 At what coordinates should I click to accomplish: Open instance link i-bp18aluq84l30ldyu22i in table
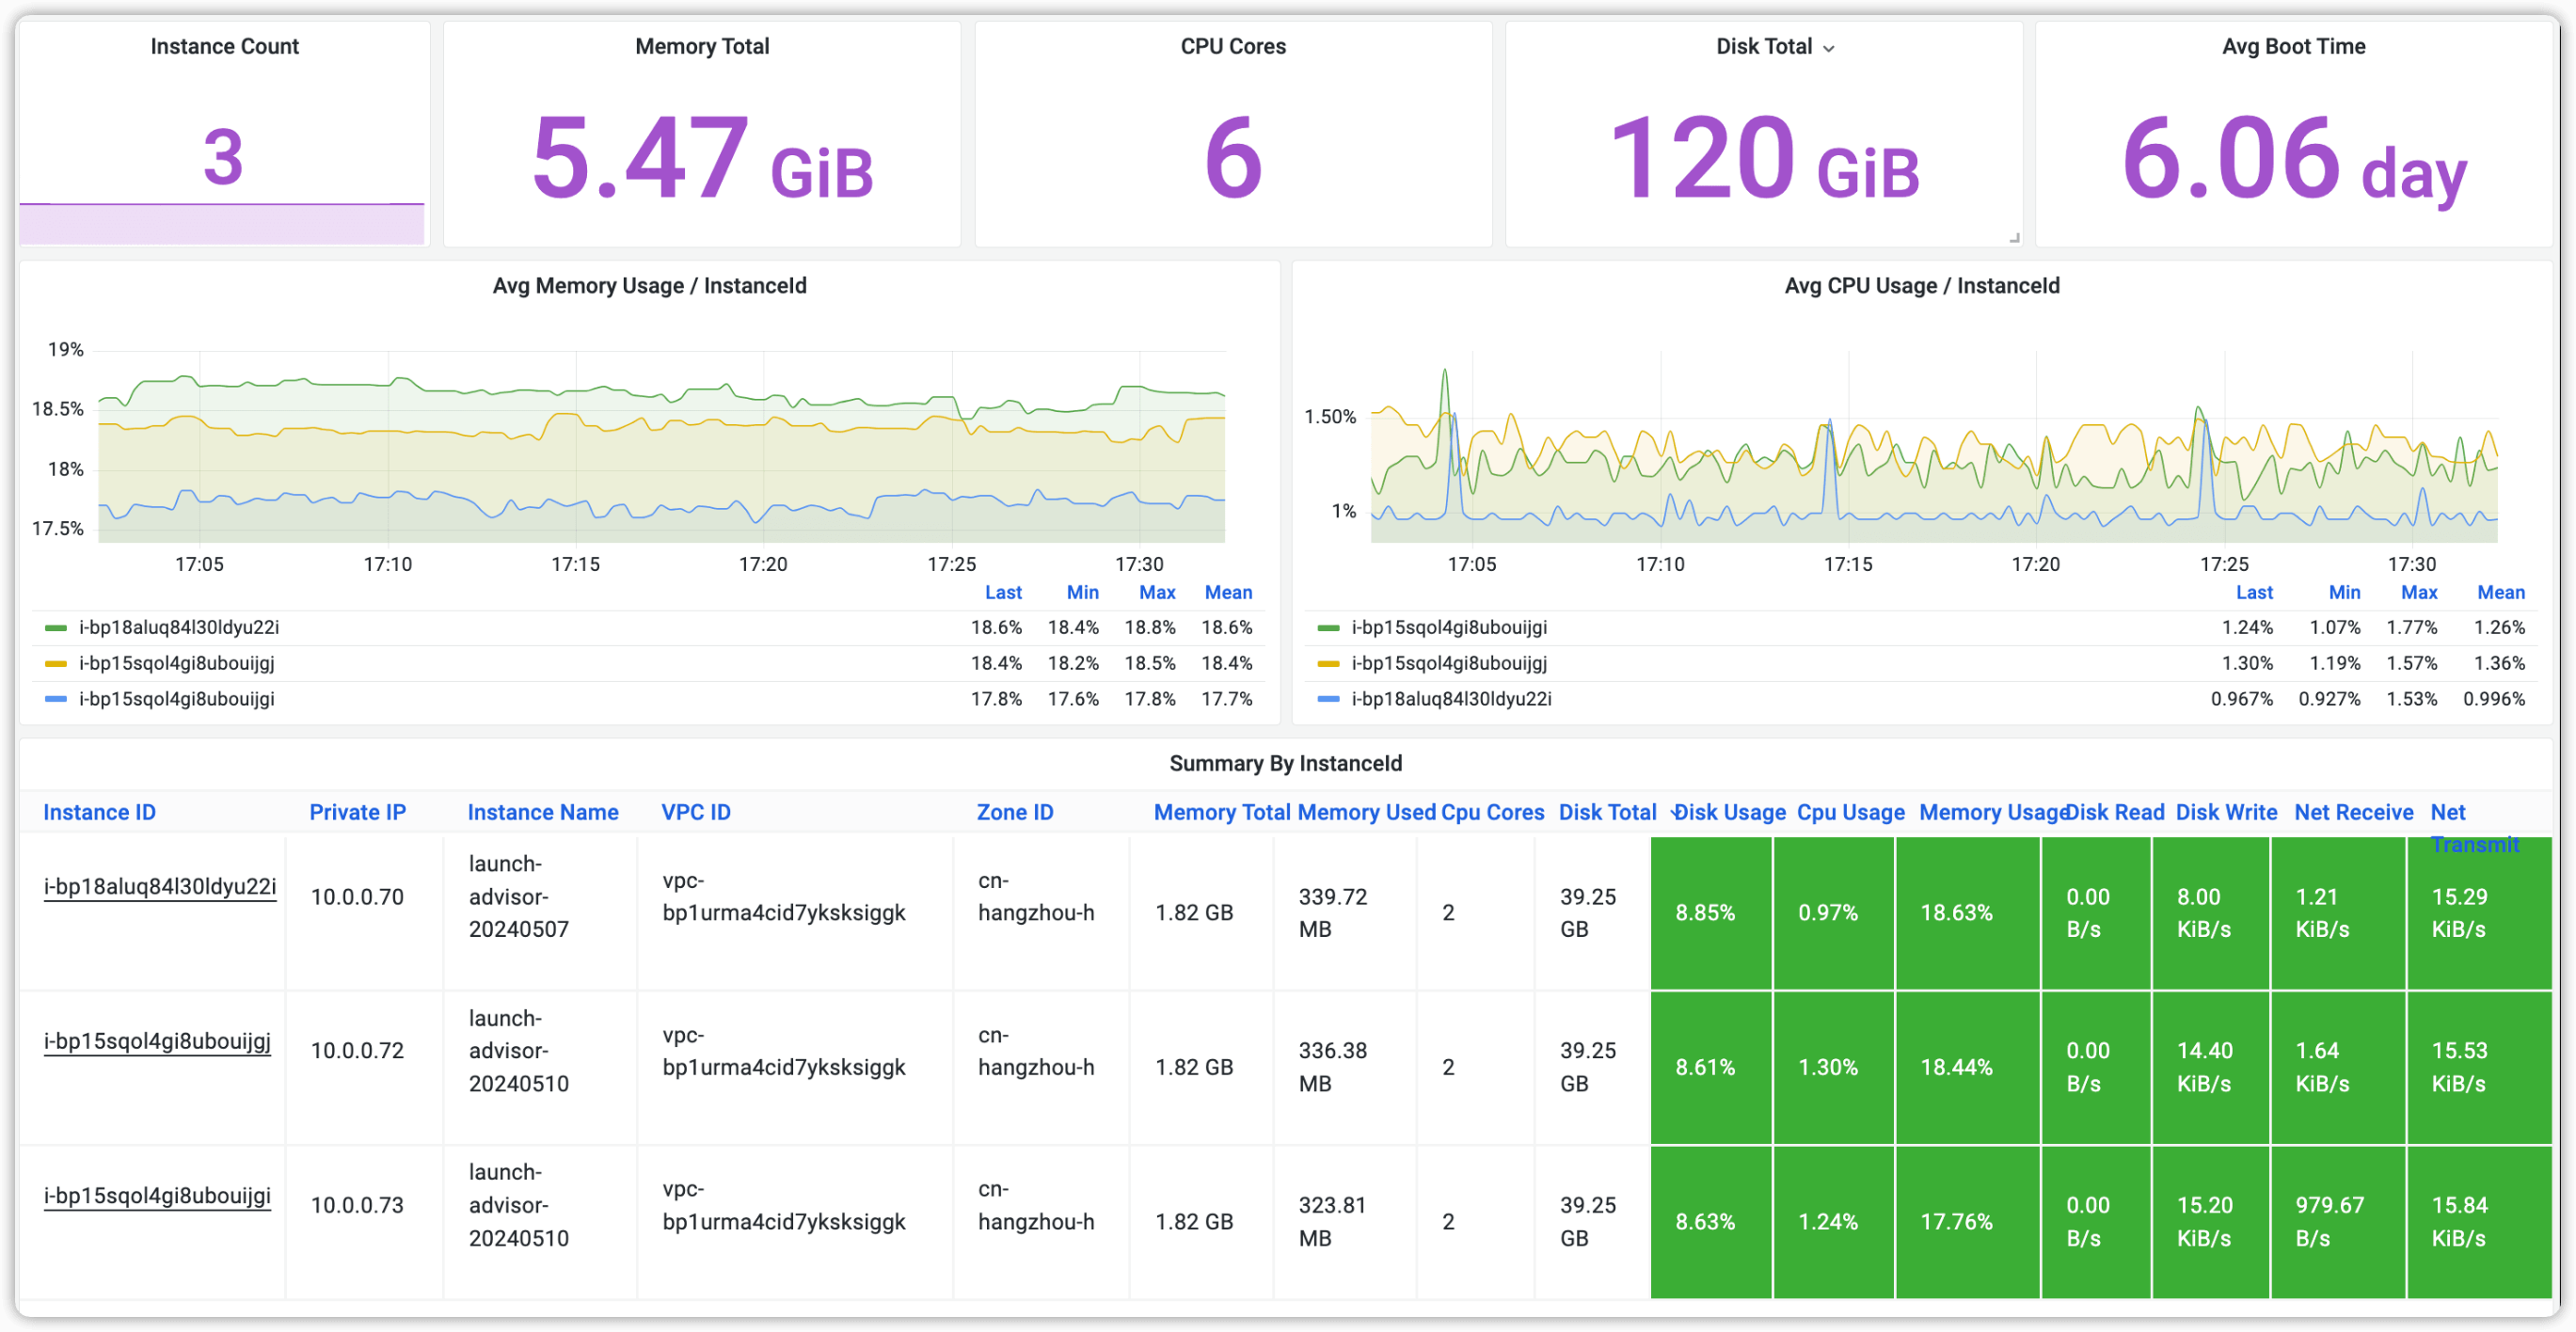point(160,887)
